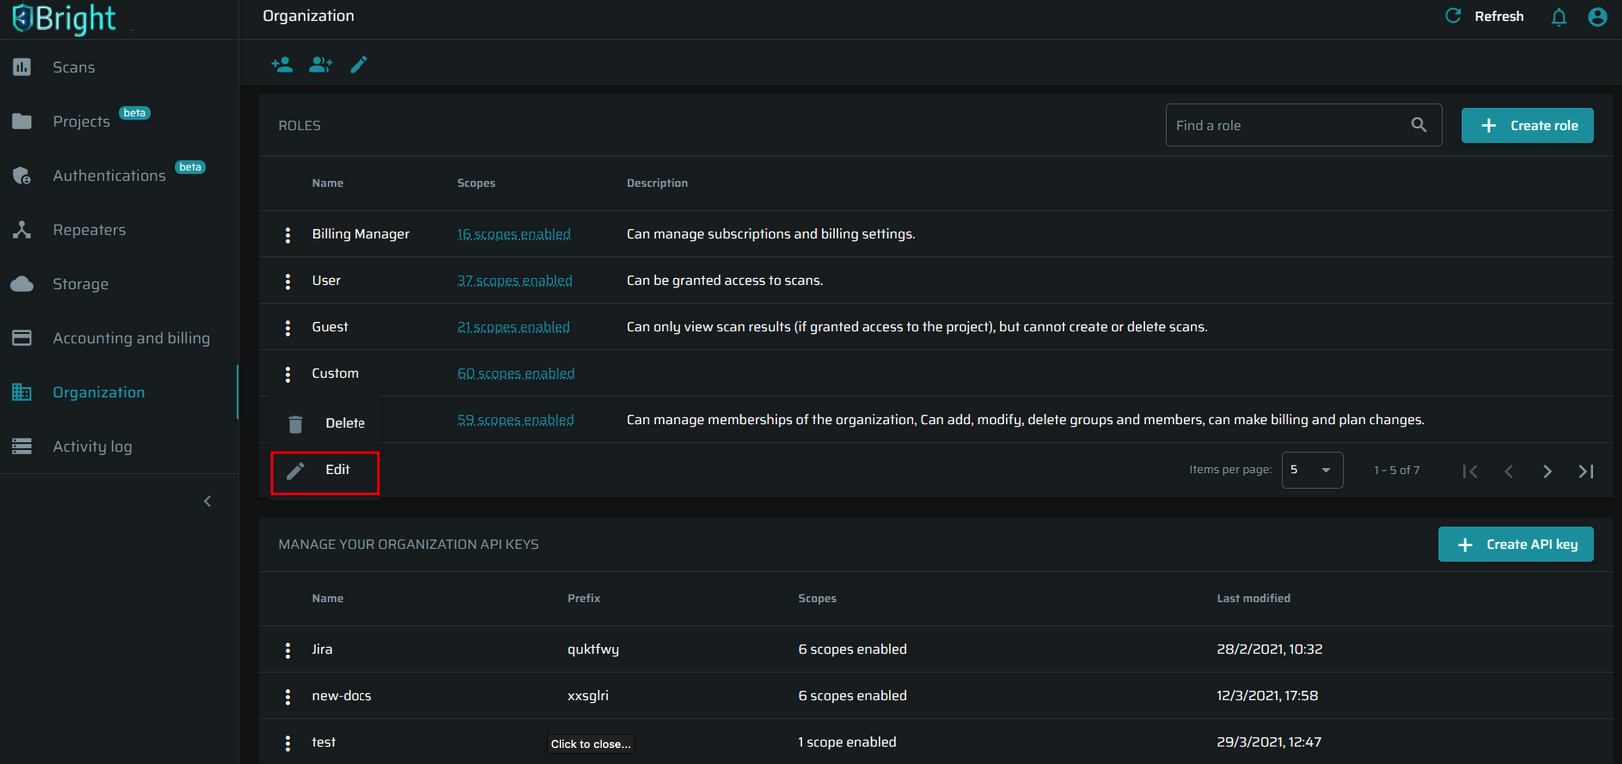Open the three-dot menu for Guest role
Screen dimensions: 1622x764
[288, 328]
